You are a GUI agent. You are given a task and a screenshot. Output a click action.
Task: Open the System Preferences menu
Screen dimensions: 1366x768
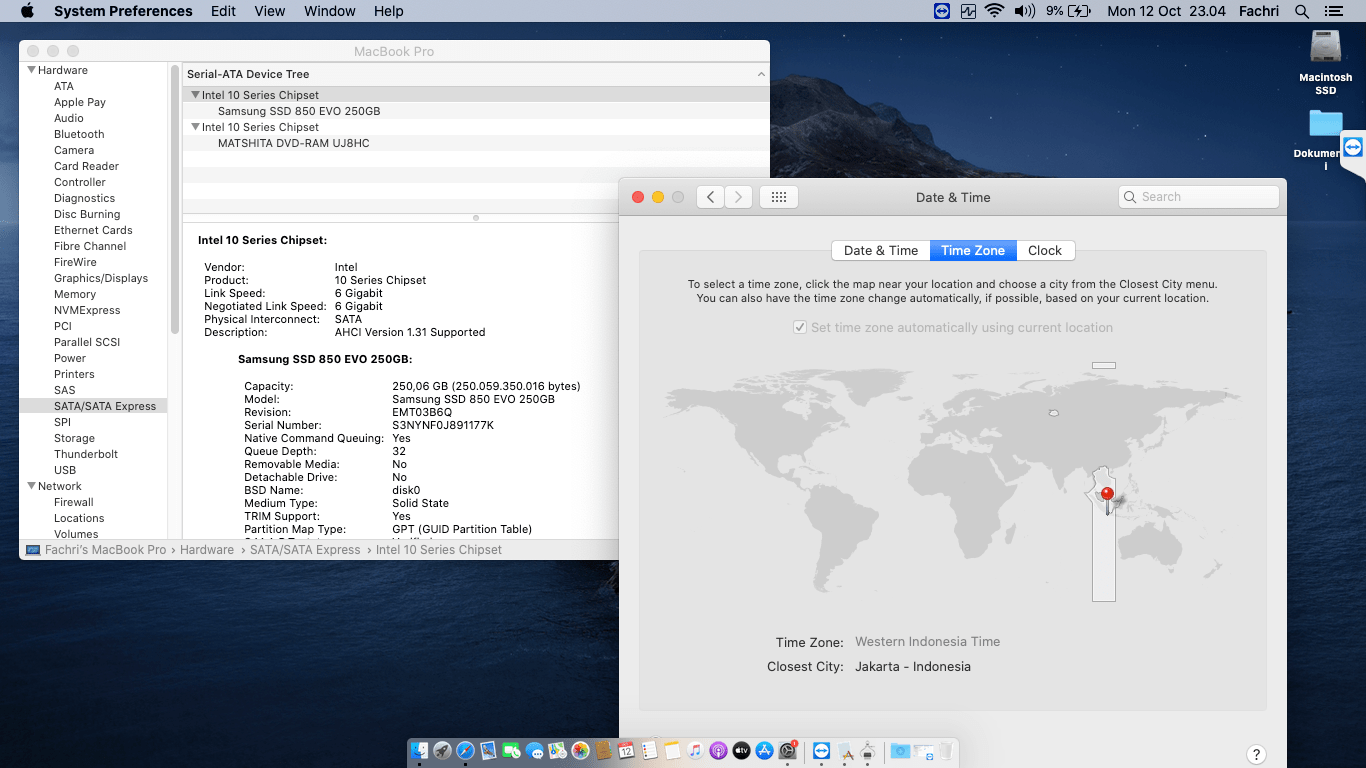click(123, 11)
